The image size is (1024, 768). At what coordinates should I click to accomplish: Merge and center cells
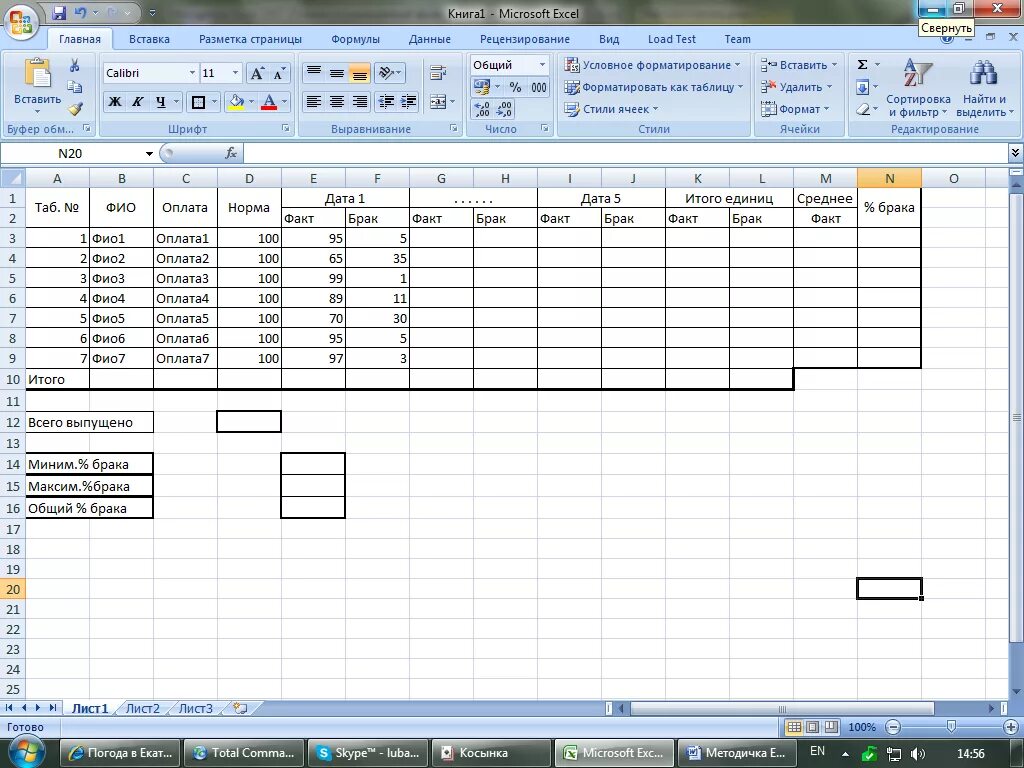[438, 102]
